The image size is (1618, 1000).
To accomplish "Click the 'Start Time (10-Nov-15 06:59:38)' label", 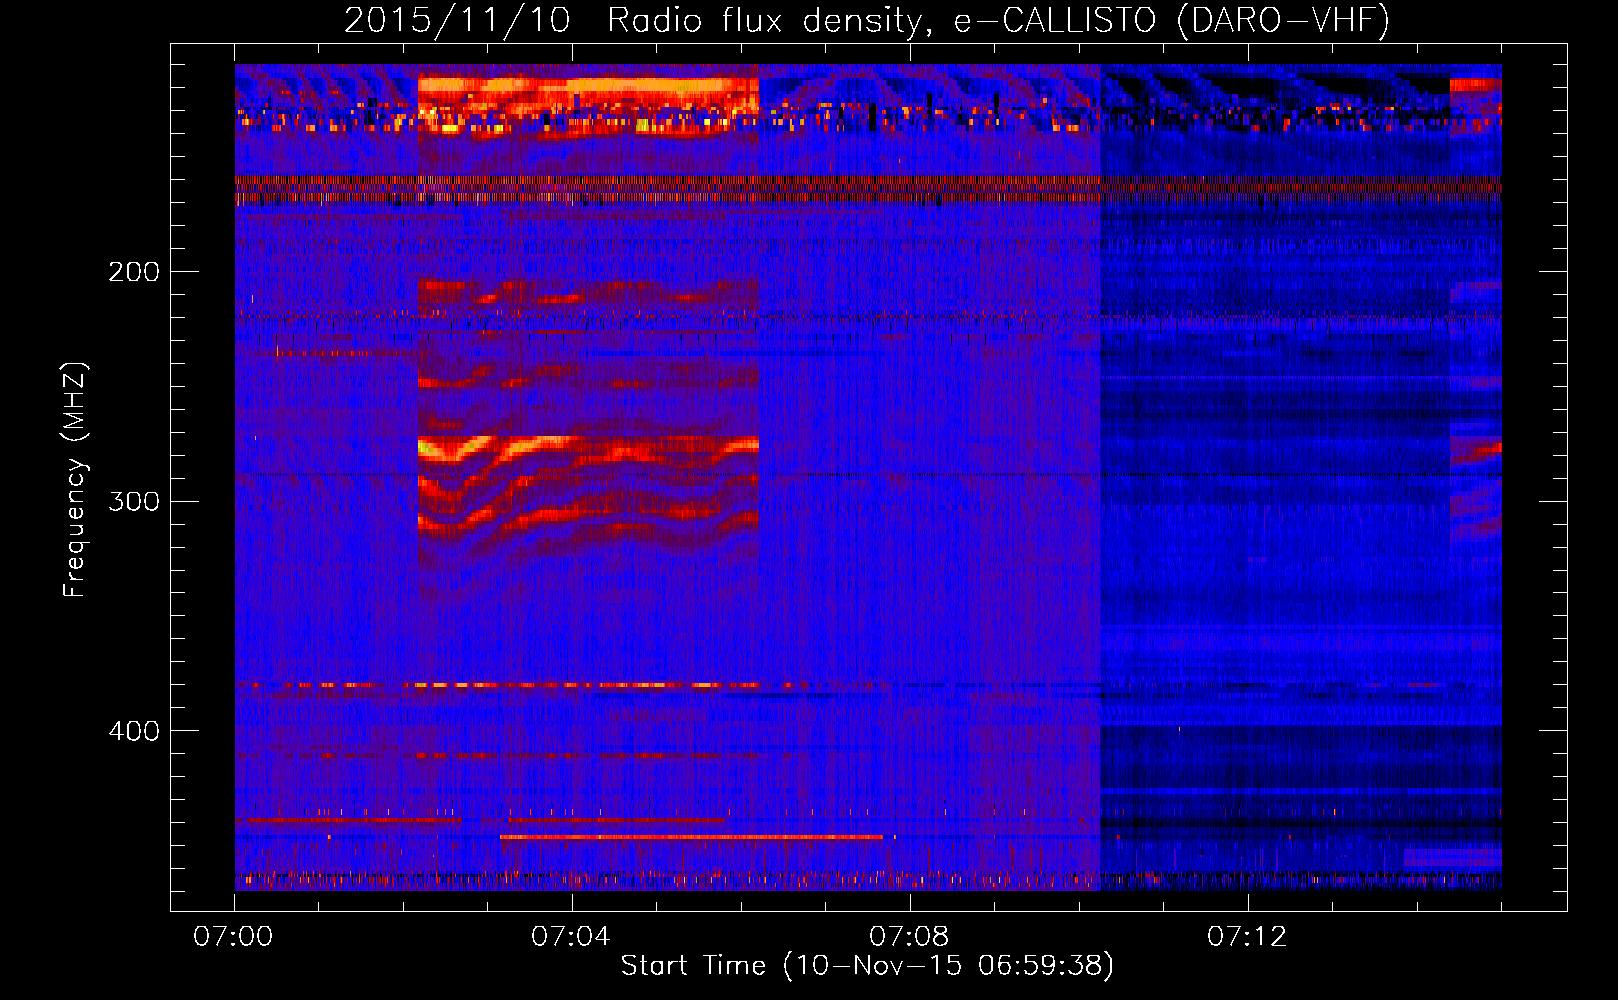I will (x=867, y=966).
